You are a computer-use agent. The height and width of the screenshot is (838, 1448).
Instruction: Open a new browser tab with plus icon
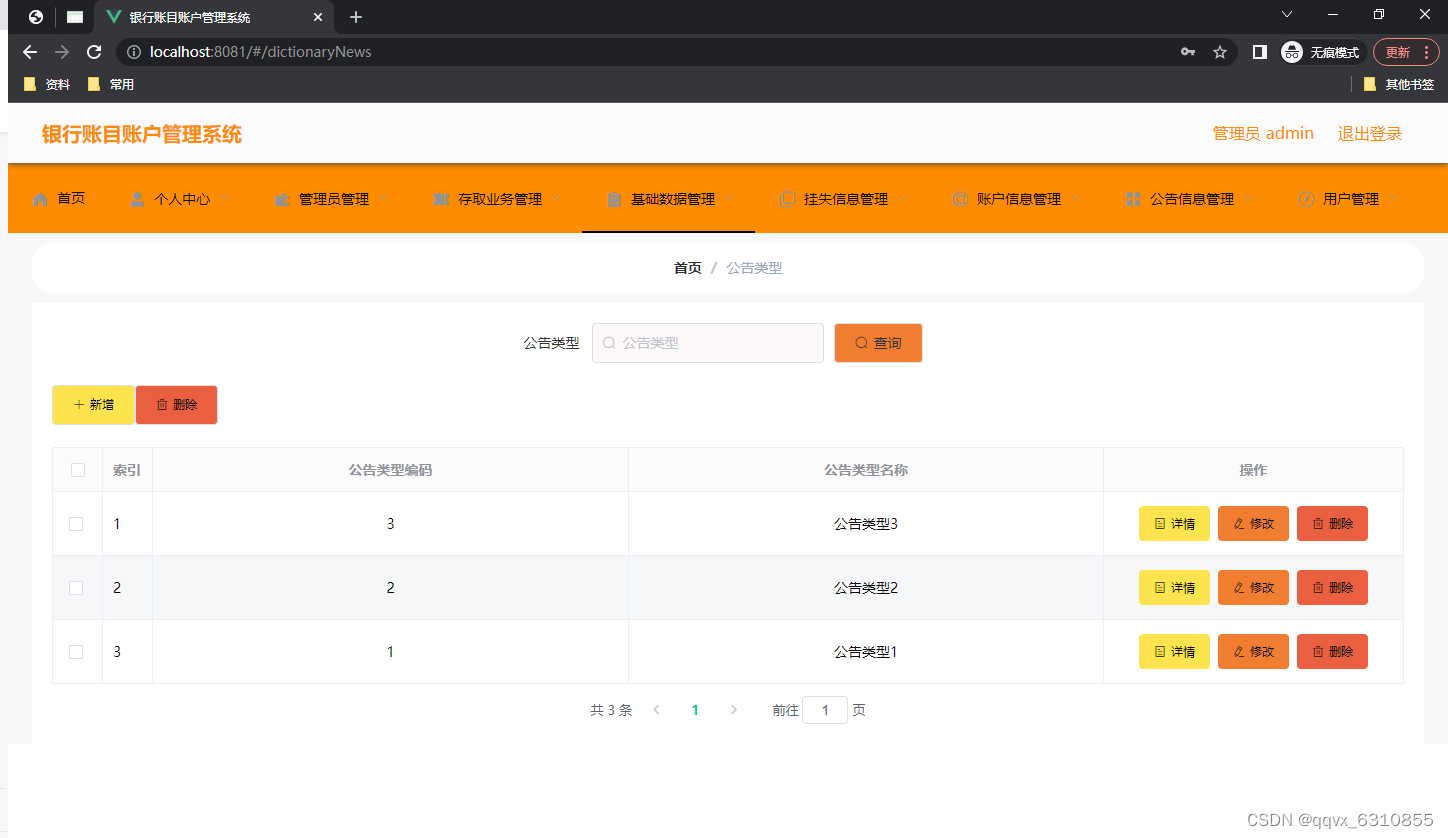(356, 17)
